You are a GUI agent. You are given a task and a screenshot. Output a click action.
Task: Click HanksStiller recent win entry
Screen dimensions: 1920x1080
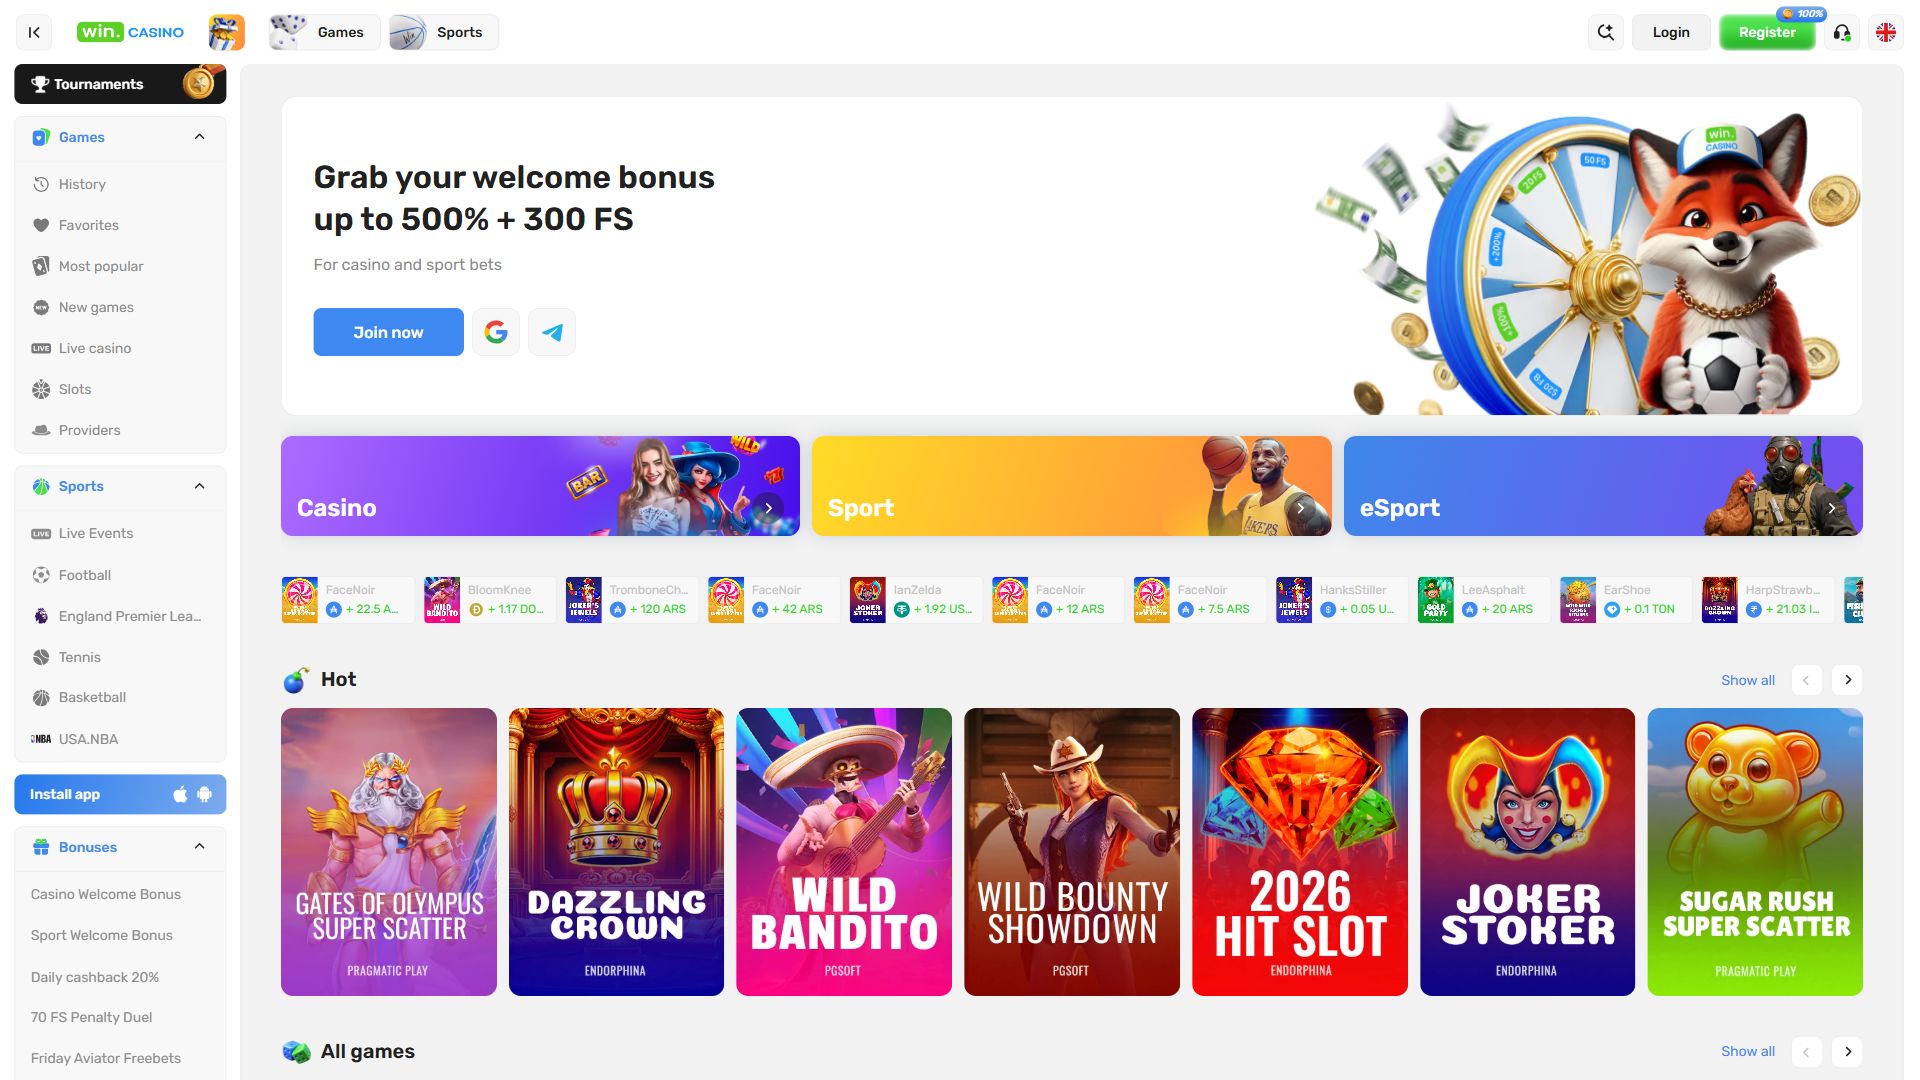click(1341, 600)
